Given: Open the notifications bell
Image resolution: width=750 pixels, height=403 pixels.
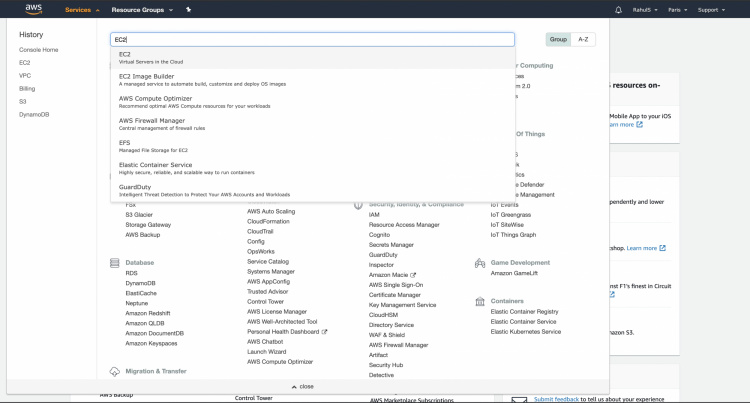Looking at the screenshot, I should pos(619,10).
